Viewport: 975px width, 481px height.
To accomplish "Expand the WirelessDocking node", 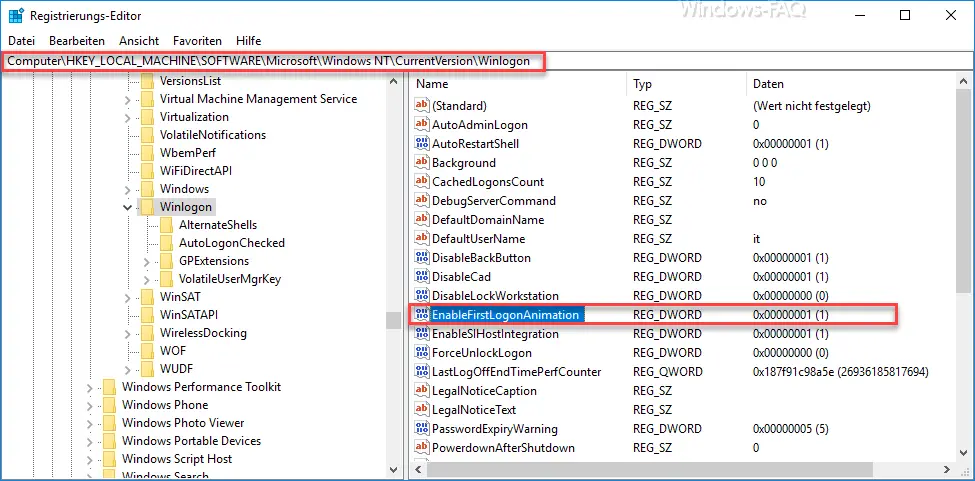I will coord(127,333).
